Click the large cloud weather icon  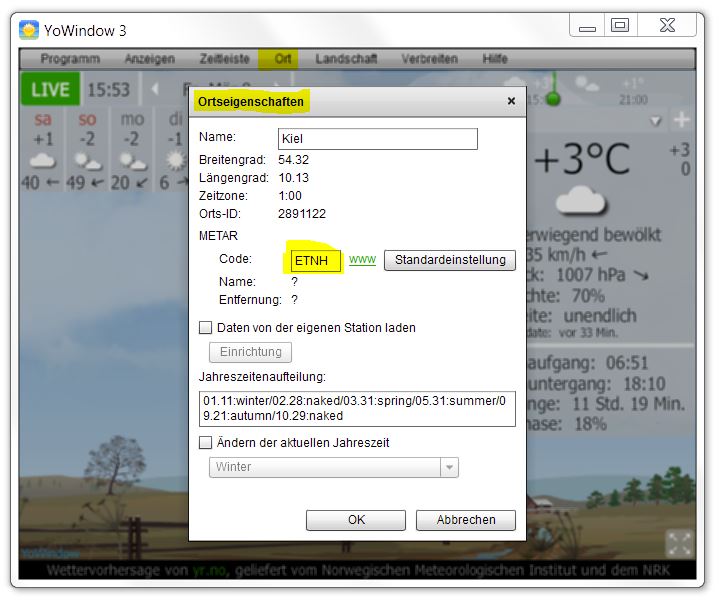(581, 201)
